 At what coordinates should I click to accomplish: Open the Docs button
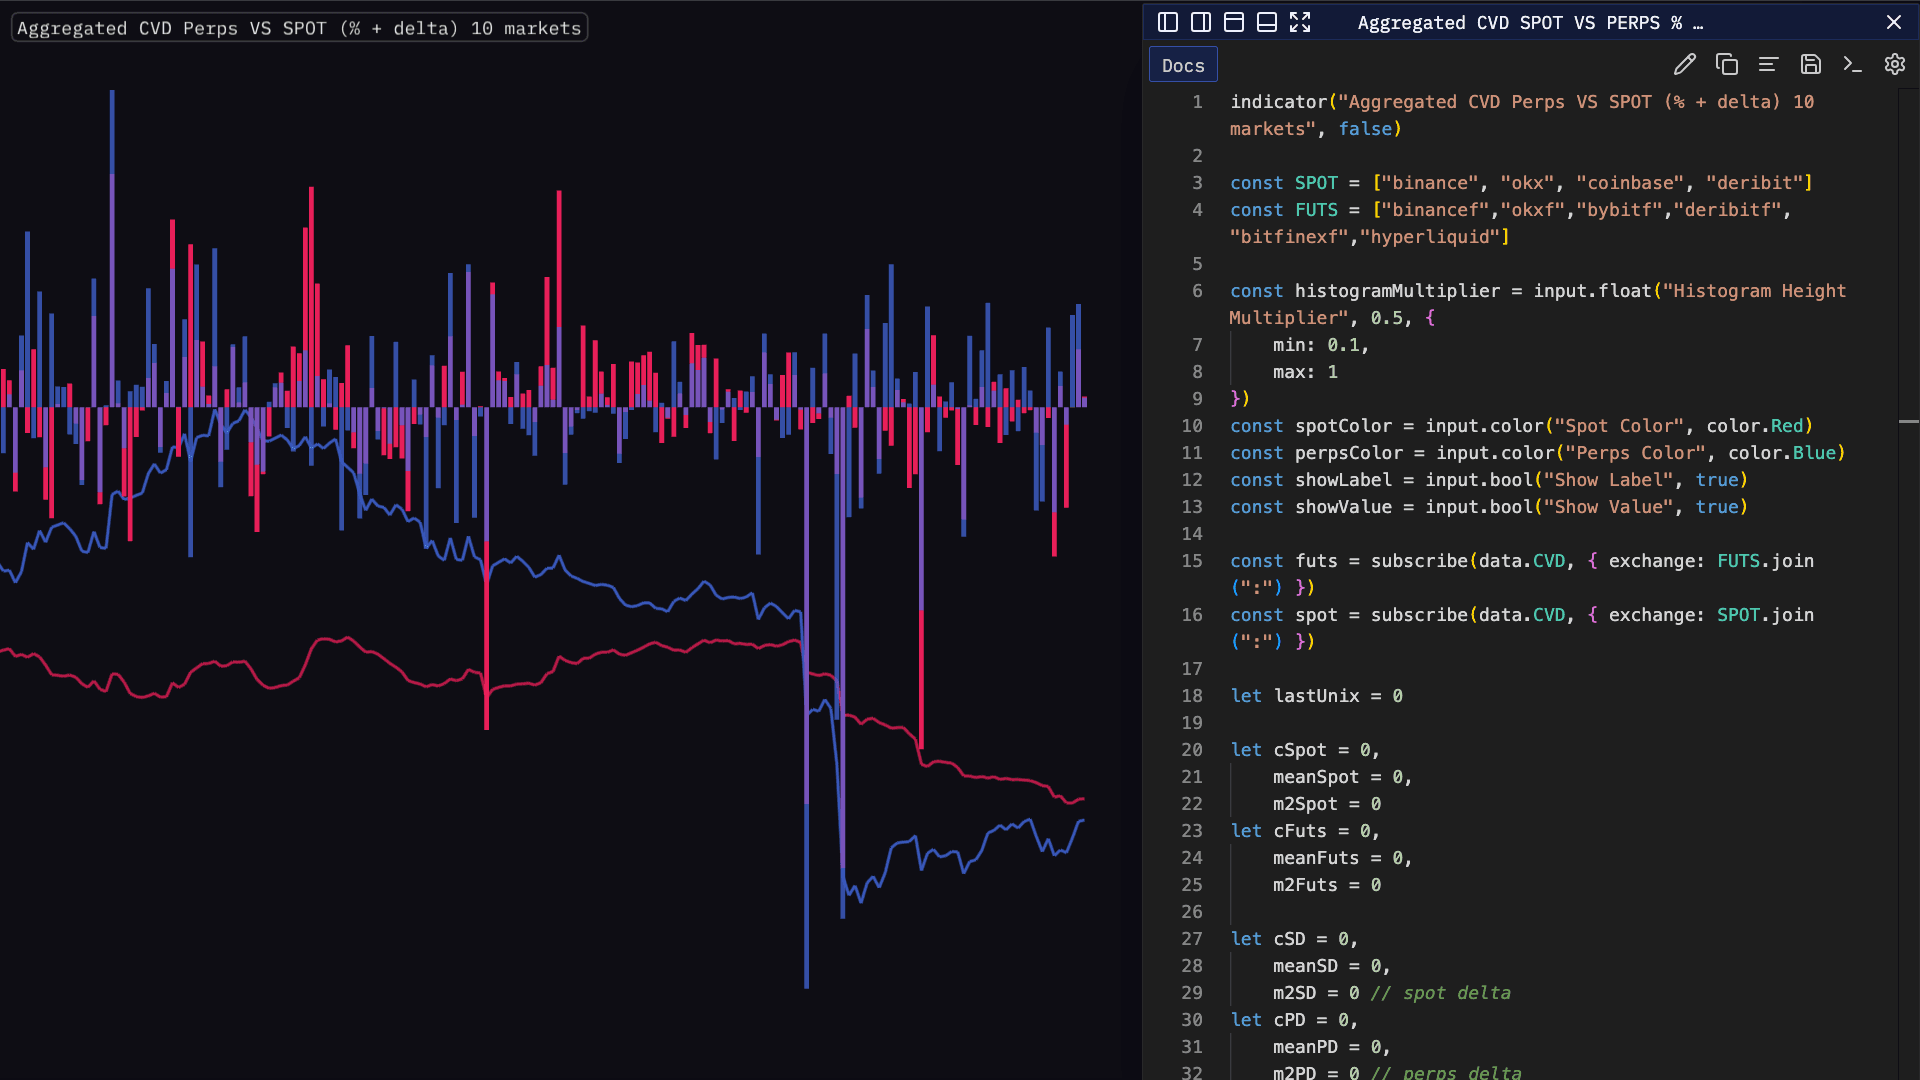point(1183,65)
